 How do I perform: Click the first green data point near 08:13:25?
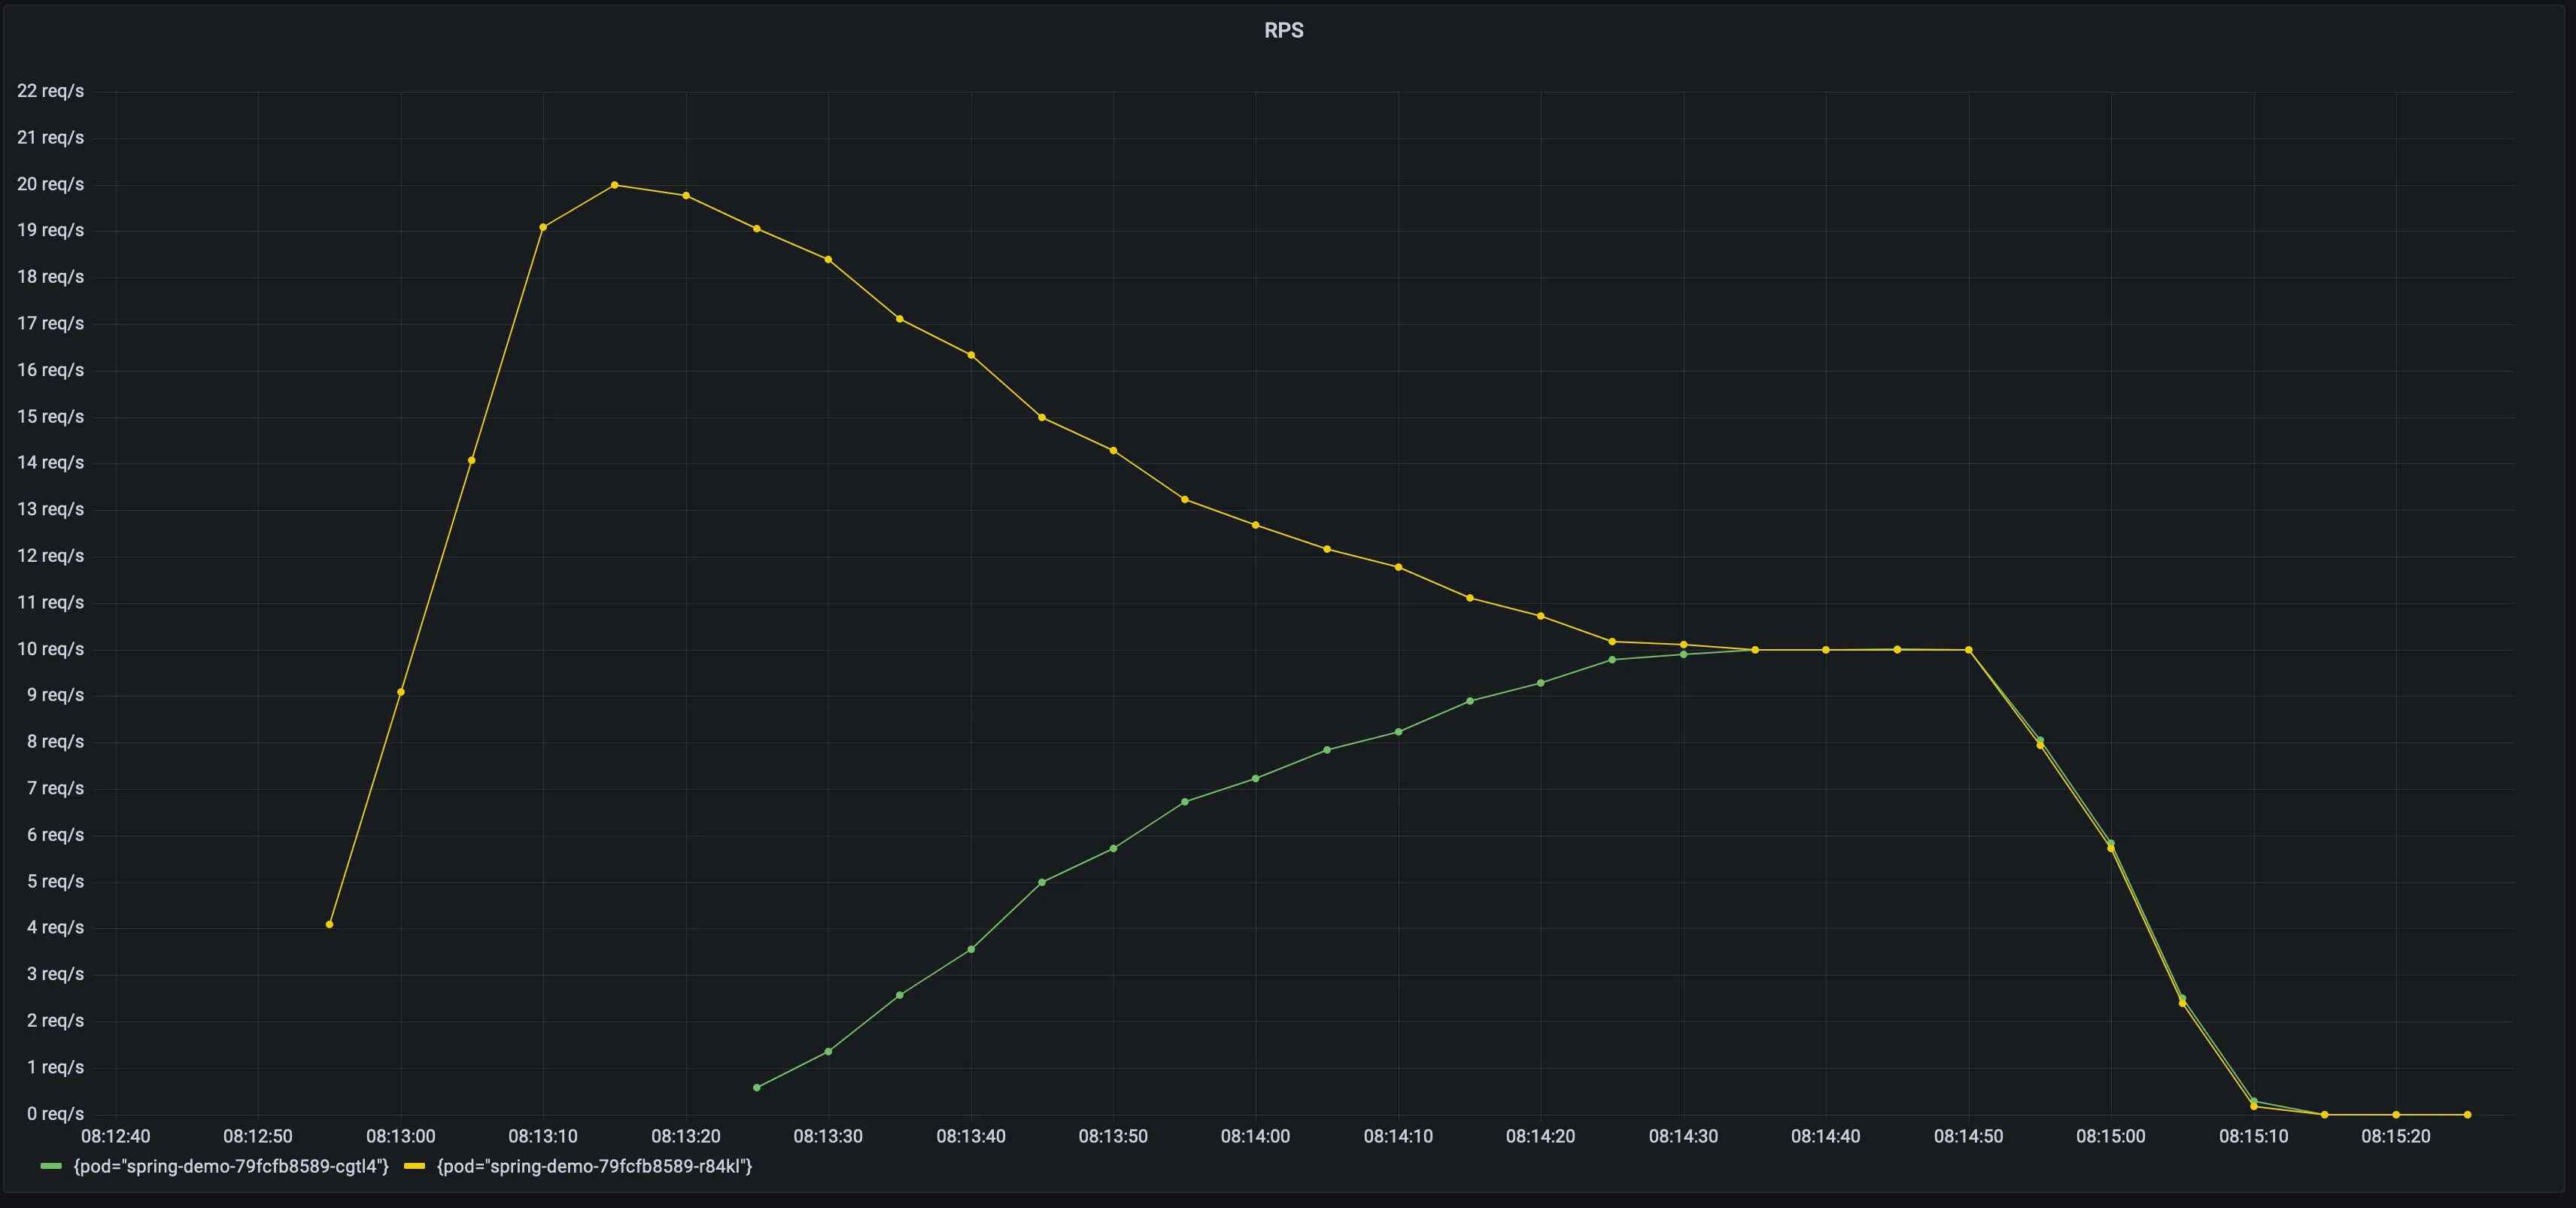pos(757,1086)
